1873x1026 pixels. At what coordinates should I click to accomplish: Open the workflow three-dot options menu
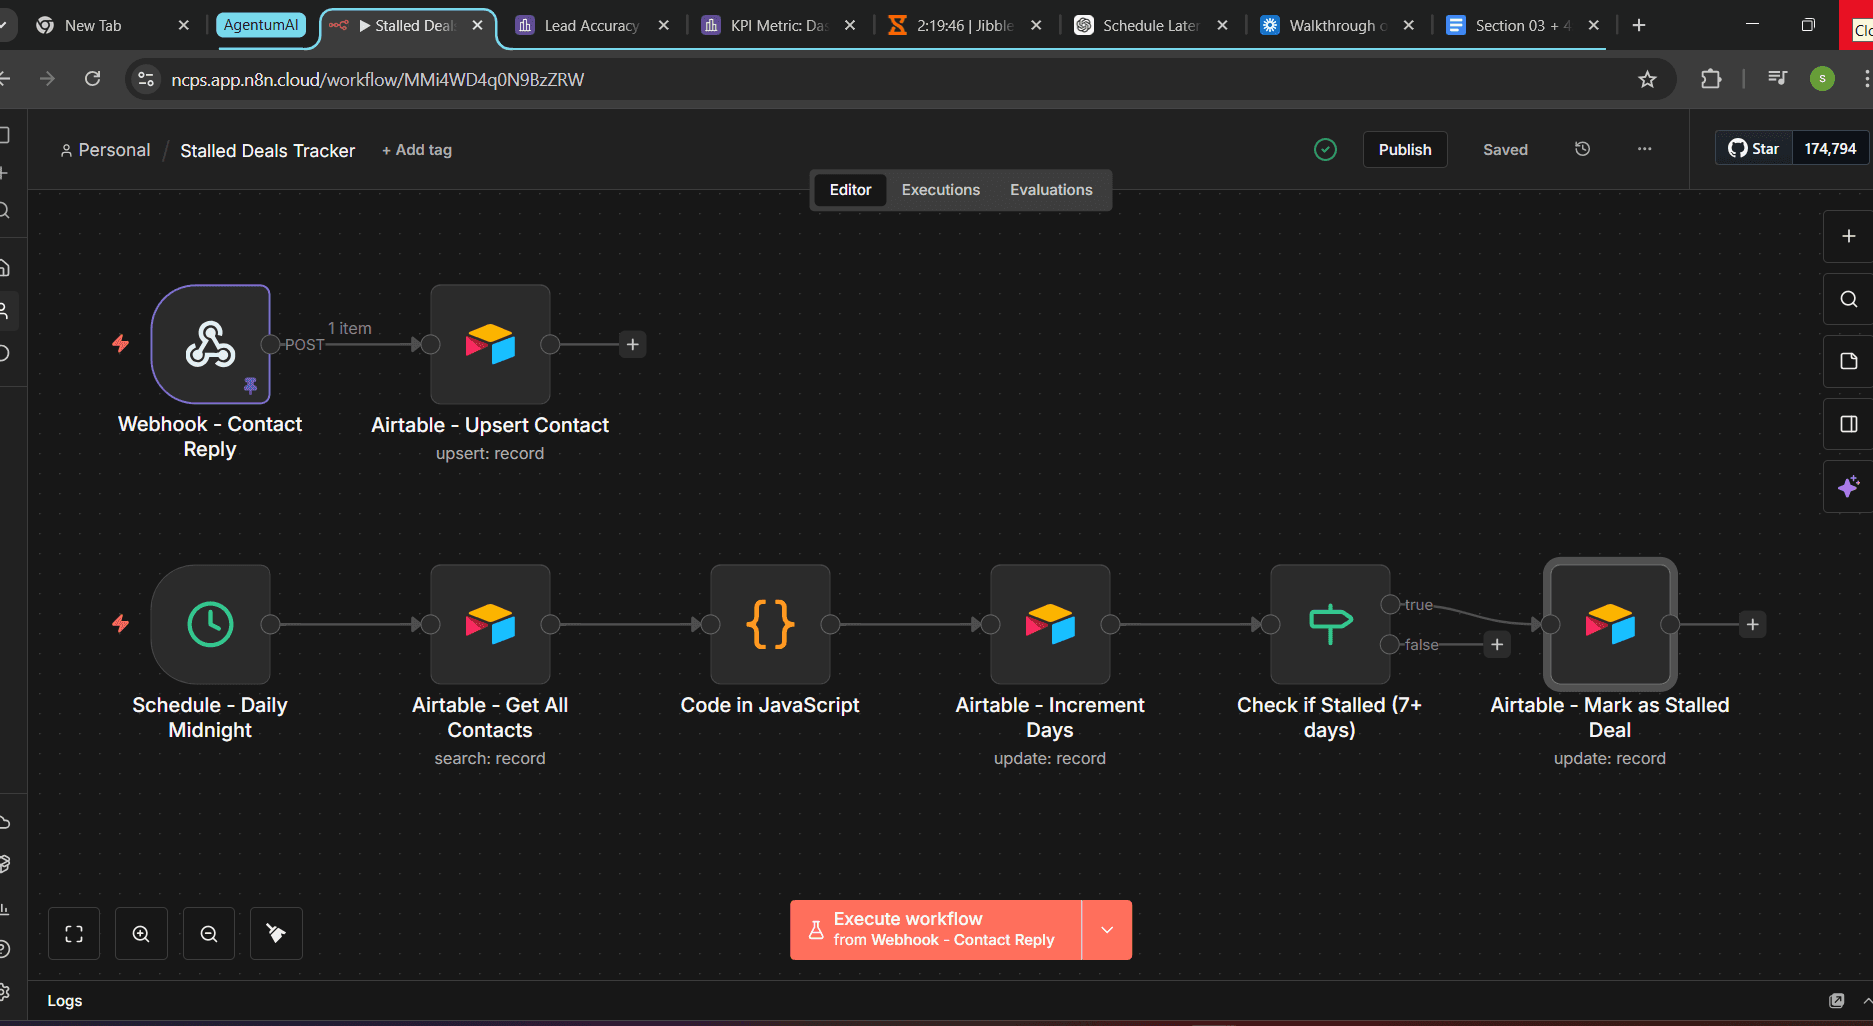click(1644, 149)
